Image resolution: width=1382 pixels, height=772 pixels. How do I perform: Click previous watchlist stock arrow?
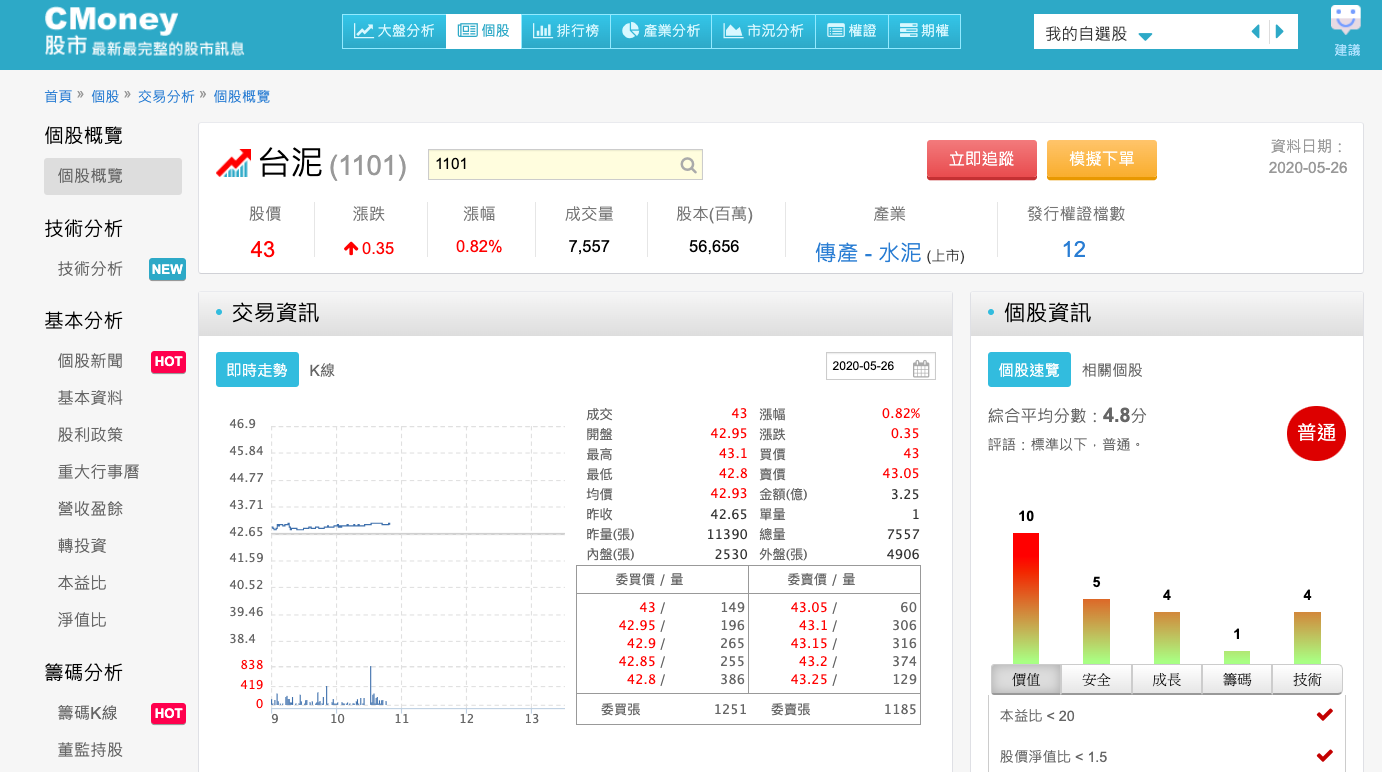(1256, 32)
